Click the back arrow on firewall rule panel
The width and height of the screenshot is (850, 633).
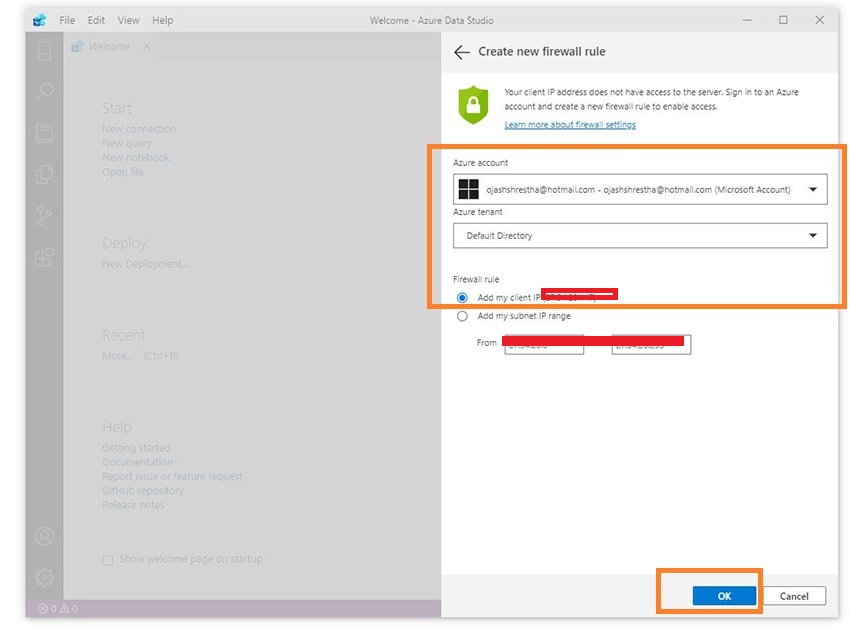[460, 51]
